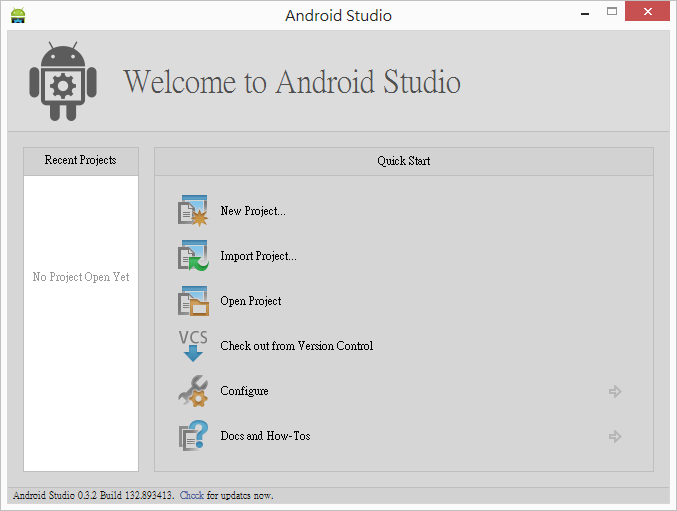Click the VCS checkout arrow icon
Screen dimensions: 677x511
(192, 346)
